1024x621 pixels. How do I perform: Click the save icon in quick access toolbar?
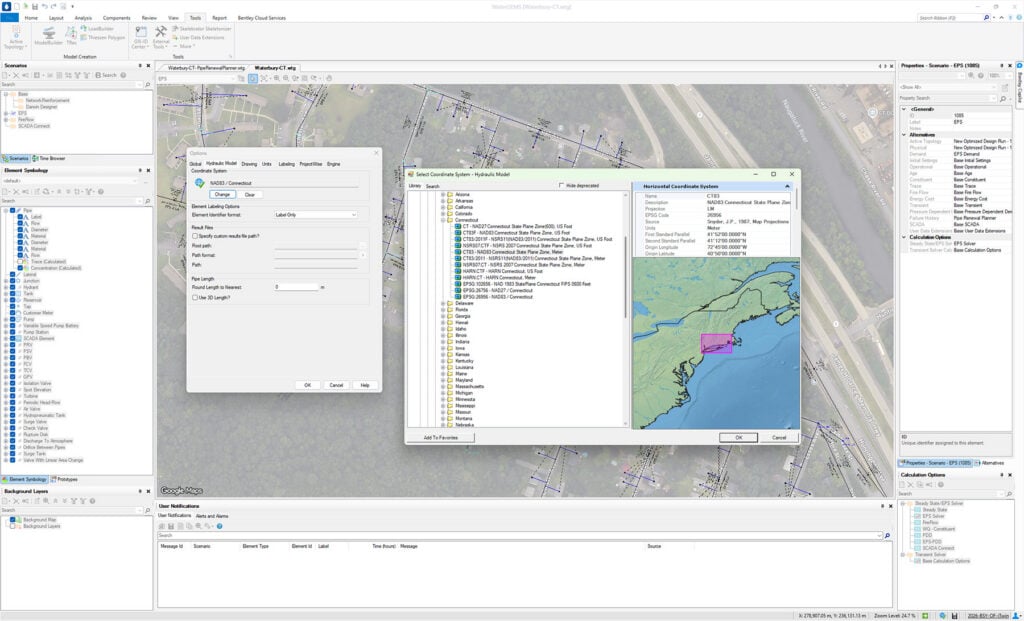coord(35,6)
